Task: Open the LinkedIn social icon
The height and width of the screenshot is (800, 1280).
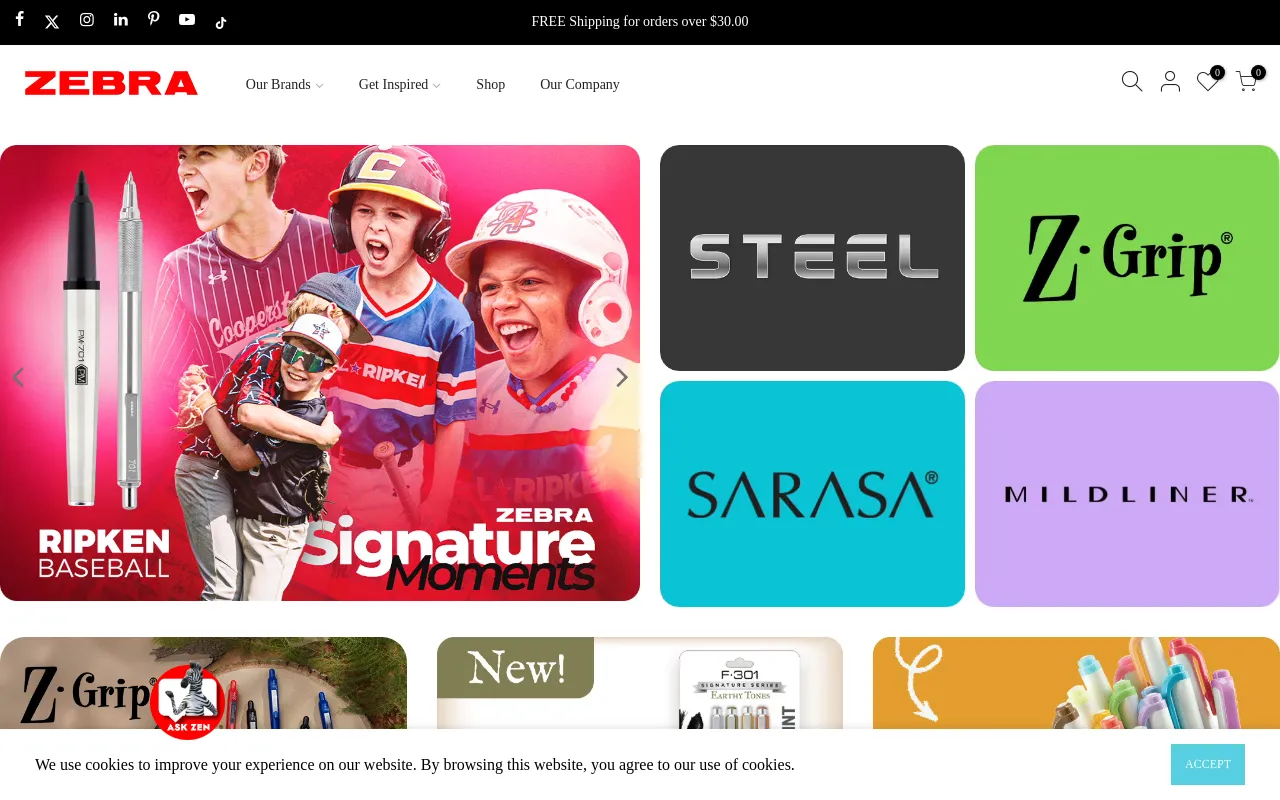Action: (121, 19)
